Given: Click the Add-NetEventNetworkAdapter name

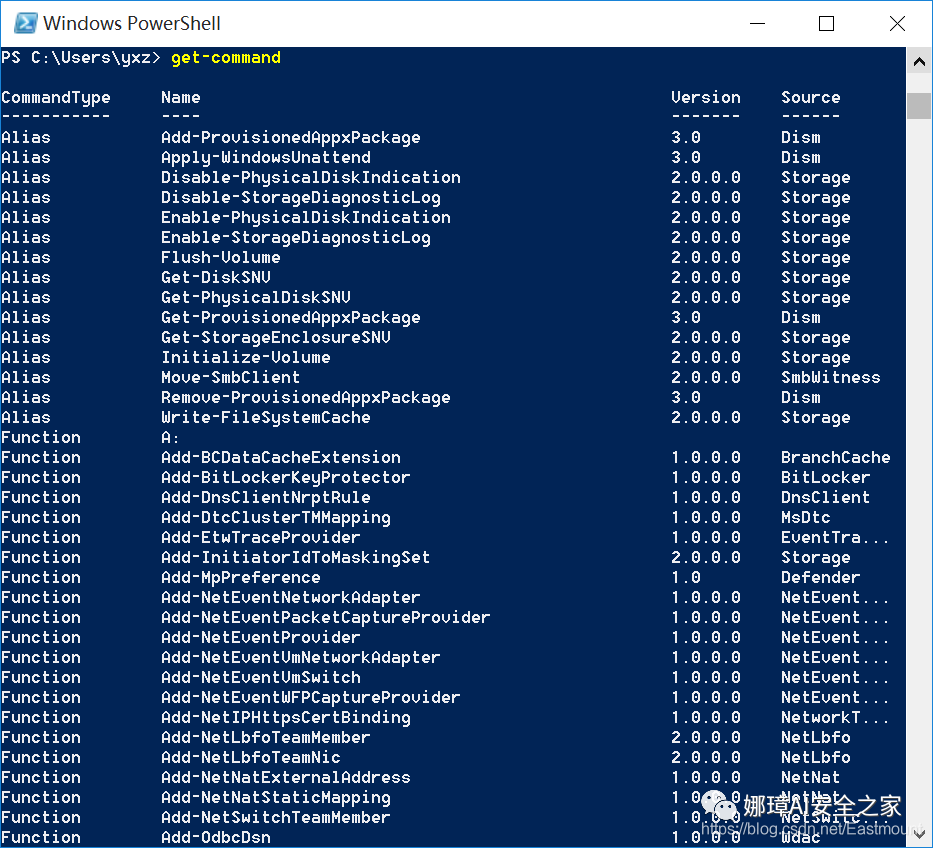Looking at the screenshot, I should coord(290,597).
